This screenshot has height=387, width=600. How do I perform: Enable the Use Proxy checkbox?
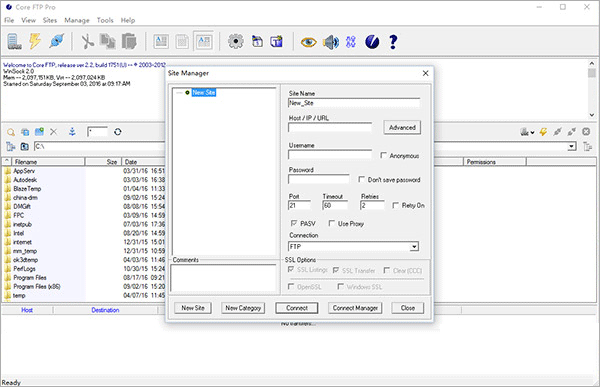click(332, 223)
